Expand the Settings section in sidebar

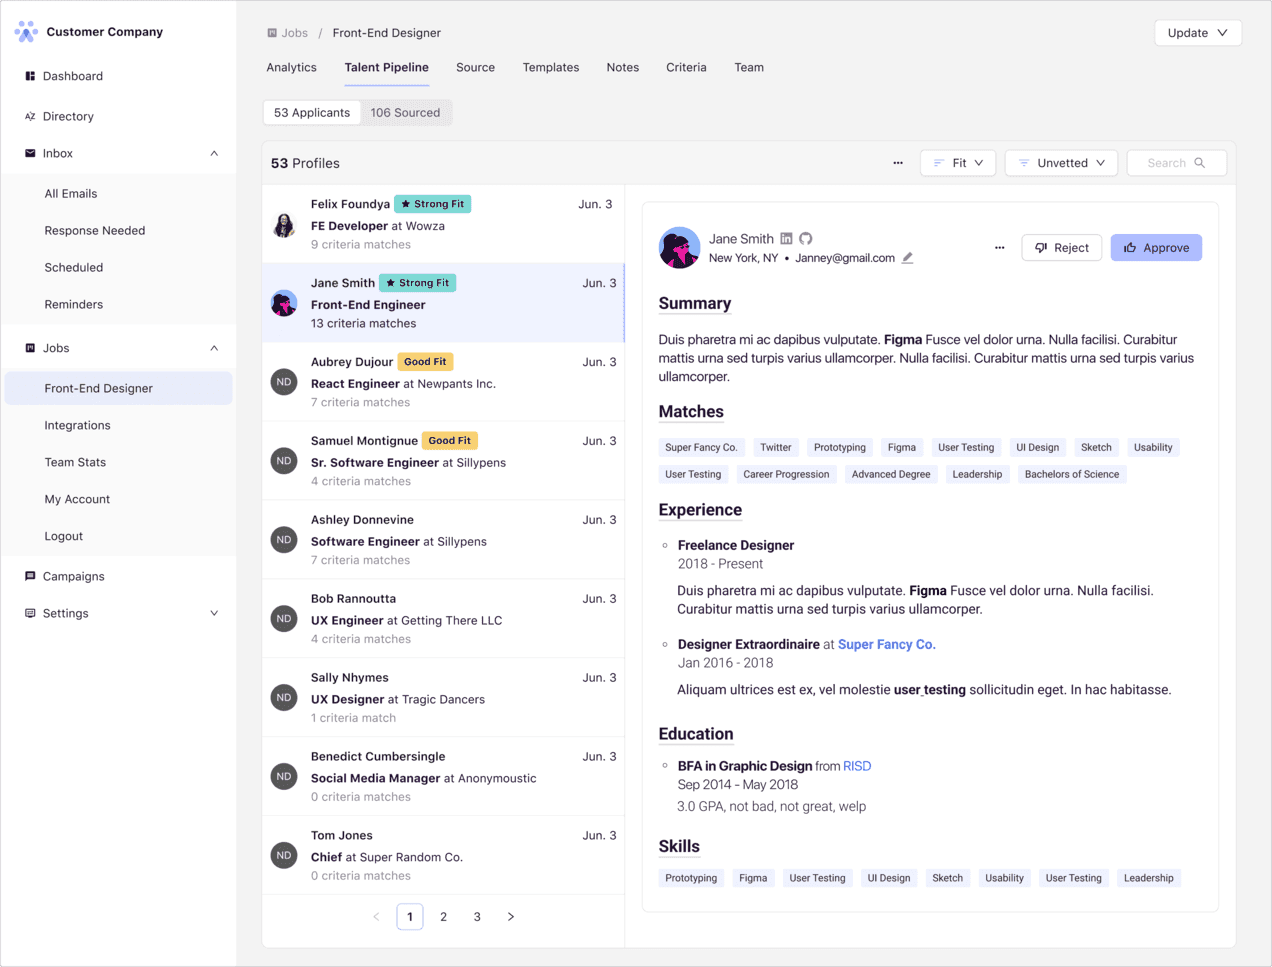(213, 613)
